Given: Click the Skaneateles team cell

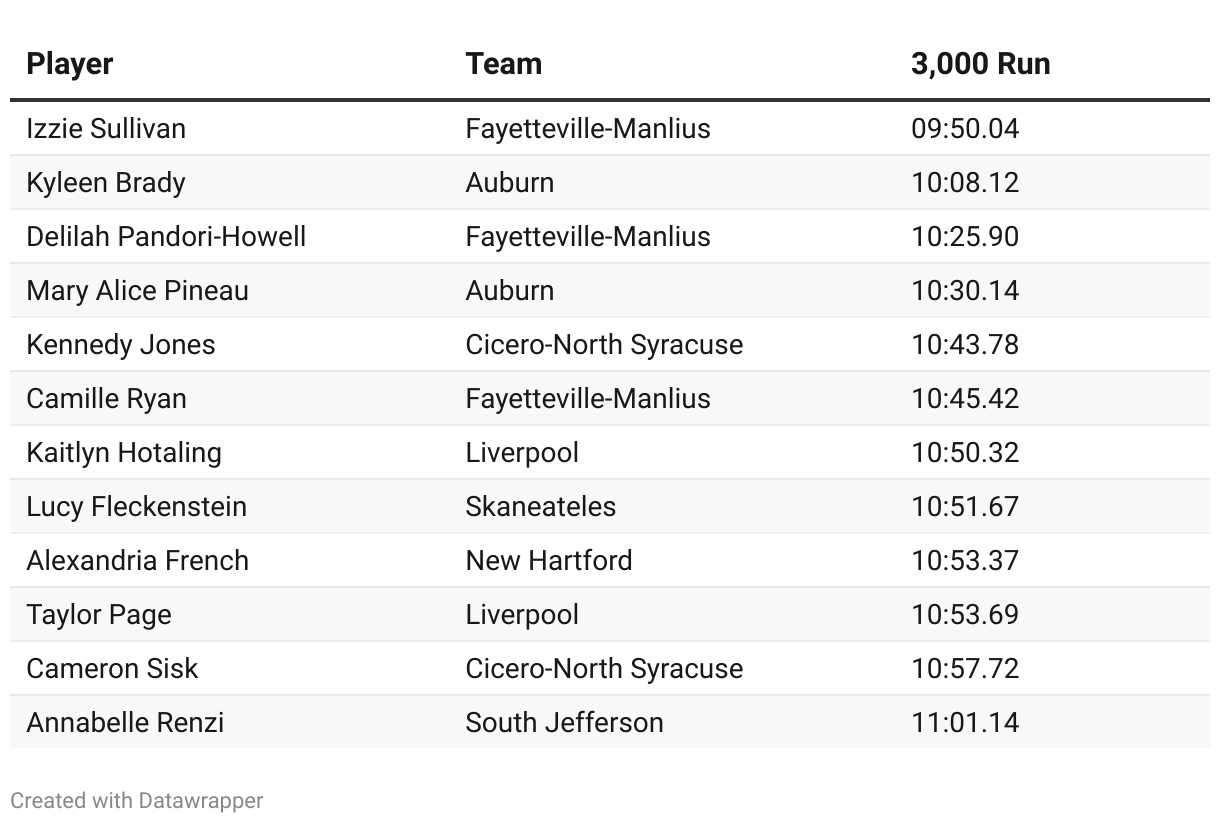Looking at the screenshot, I should tap(541, 507).
